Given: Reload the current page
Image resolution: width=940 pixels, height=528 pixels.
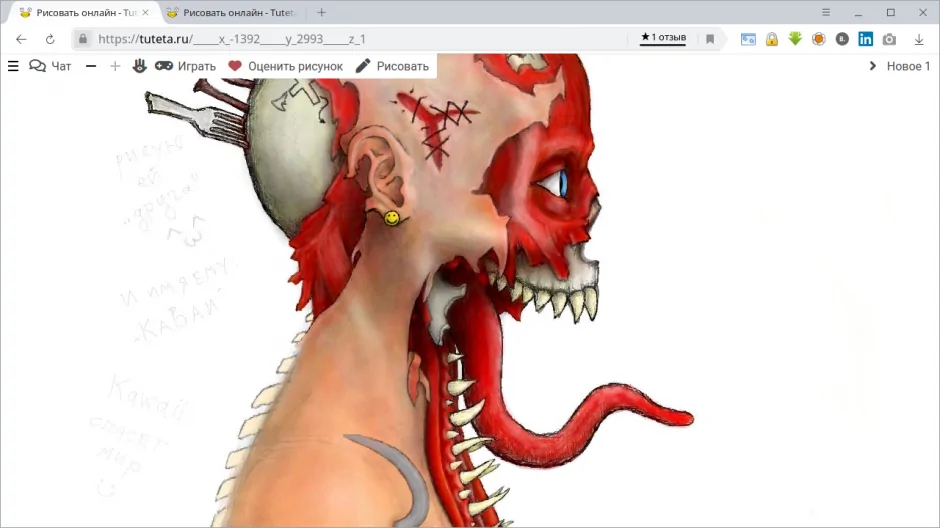Looking at the screenshot, I should click(x=50, y=39).
